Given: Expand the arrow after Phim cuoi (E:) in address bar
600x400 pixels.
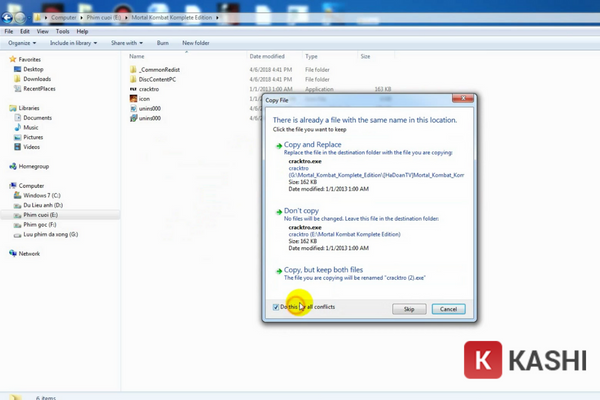Looking at the screenshot, I should coord(126,18).
